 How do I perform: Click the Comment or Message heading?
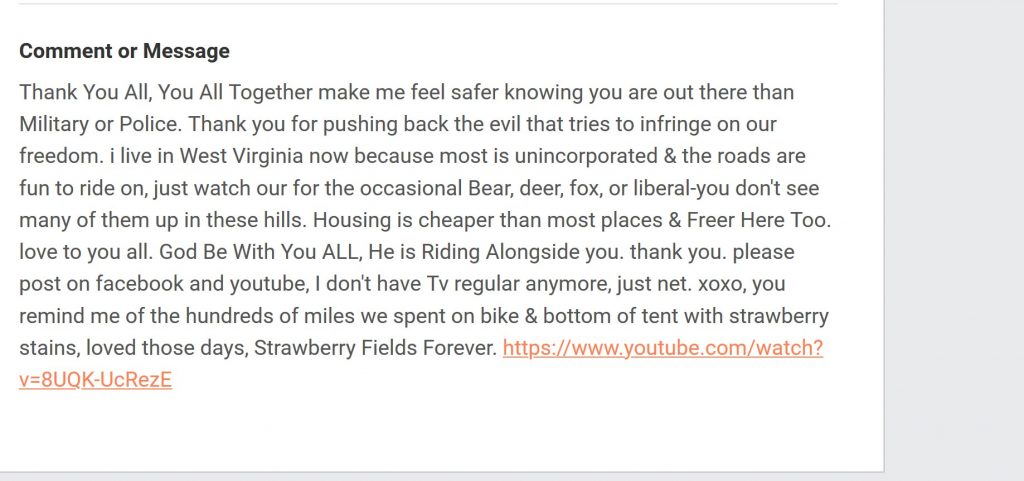124,51
